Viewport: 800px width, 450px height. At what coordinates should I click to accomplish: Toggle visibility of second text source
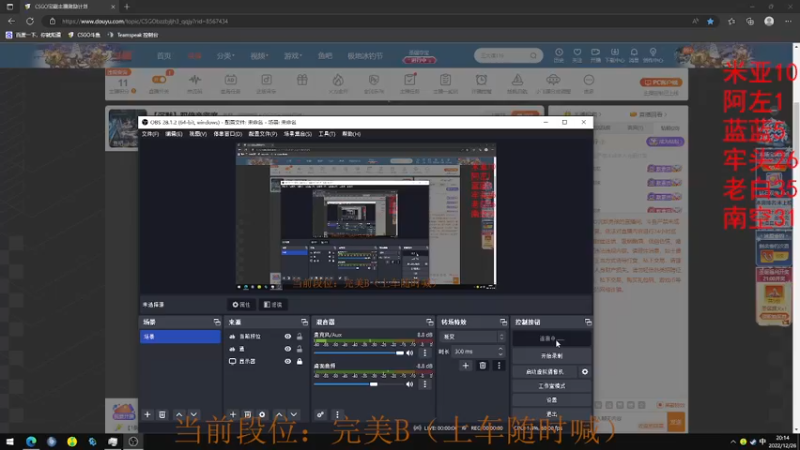[x=288, y=349]
